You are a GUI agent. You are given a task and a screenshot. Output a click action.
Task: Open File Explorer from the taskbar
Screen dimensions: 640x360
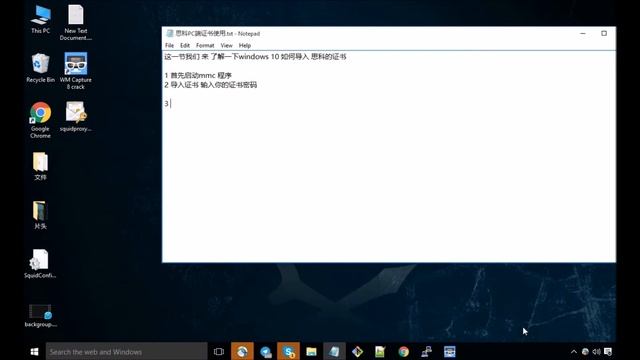(311, 351)
